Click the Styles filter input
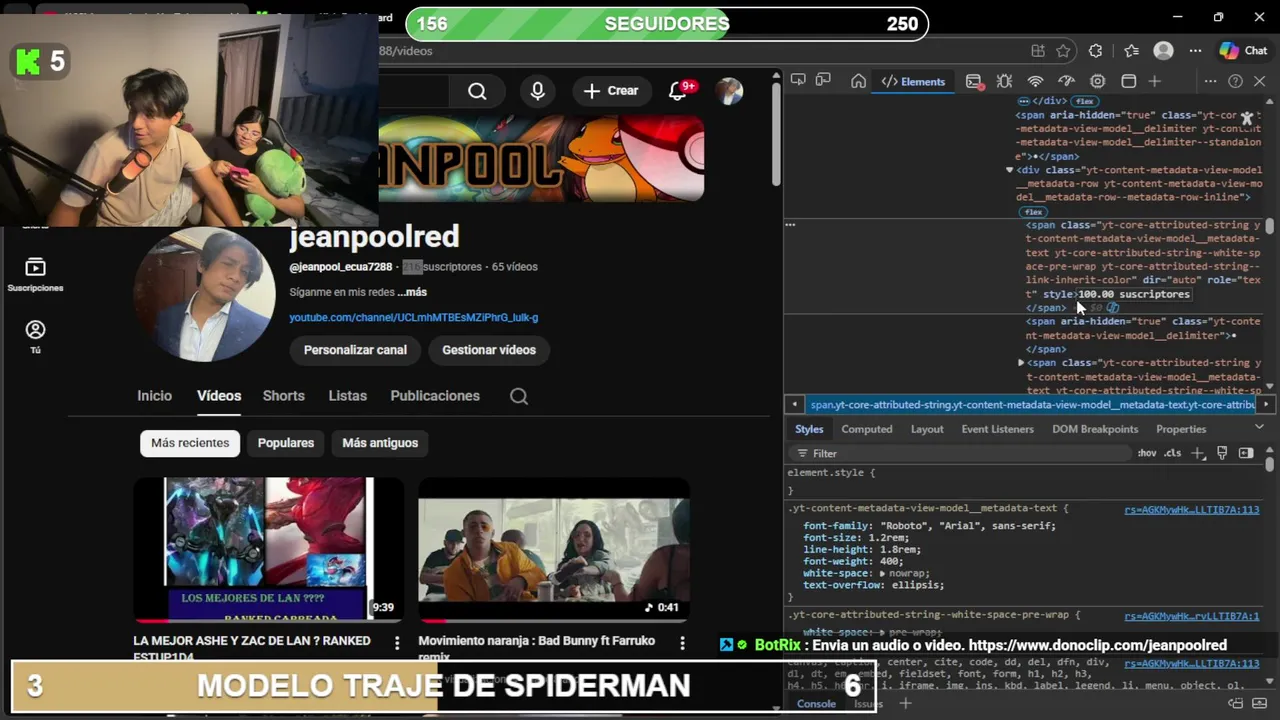The height and width of the screenshot is (720, 1280). coord(960,454)
